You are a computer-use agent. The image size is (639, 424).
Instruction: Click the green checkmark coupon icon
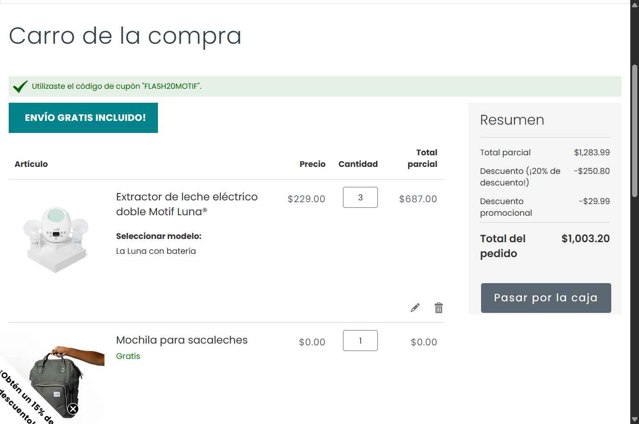tap(20, 86)
